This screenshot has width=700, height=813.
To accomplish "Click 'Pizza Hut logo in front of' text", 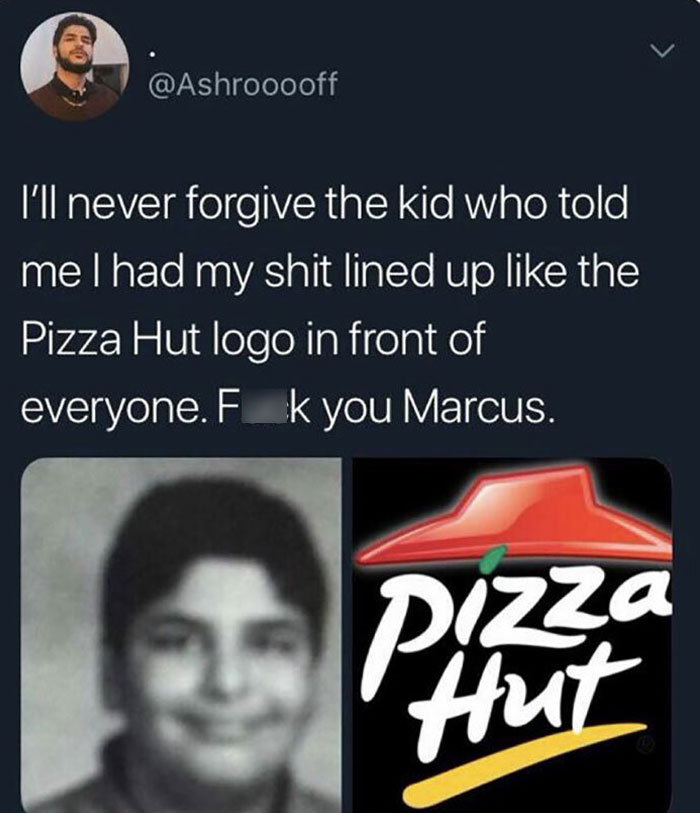I will pos(253,342).
